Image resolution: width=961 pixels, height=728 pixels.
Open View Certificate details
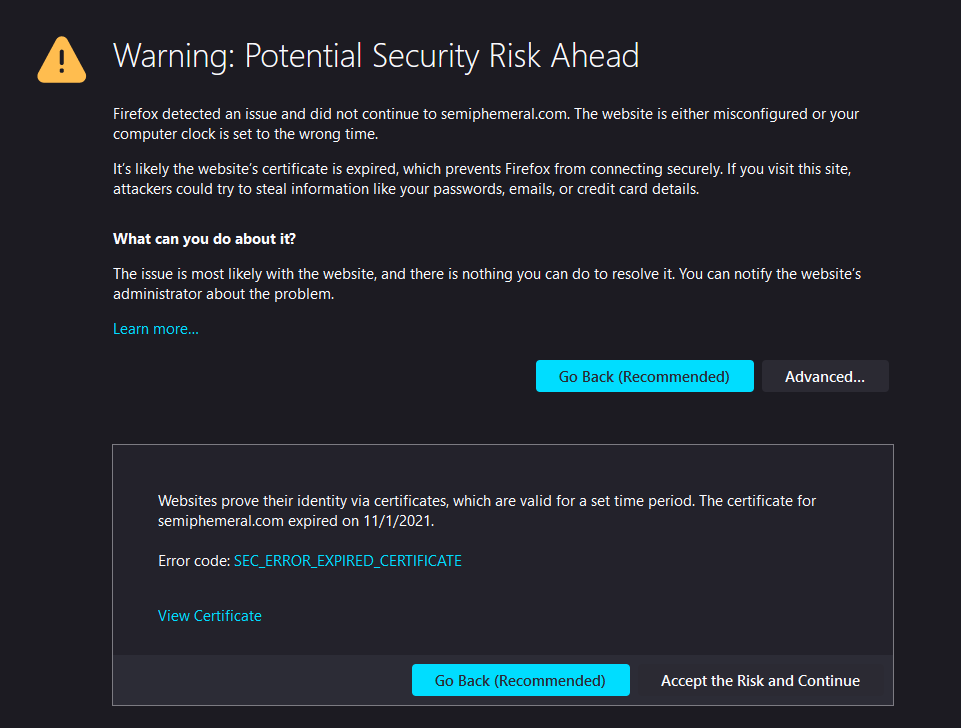[x=209, y=615]
